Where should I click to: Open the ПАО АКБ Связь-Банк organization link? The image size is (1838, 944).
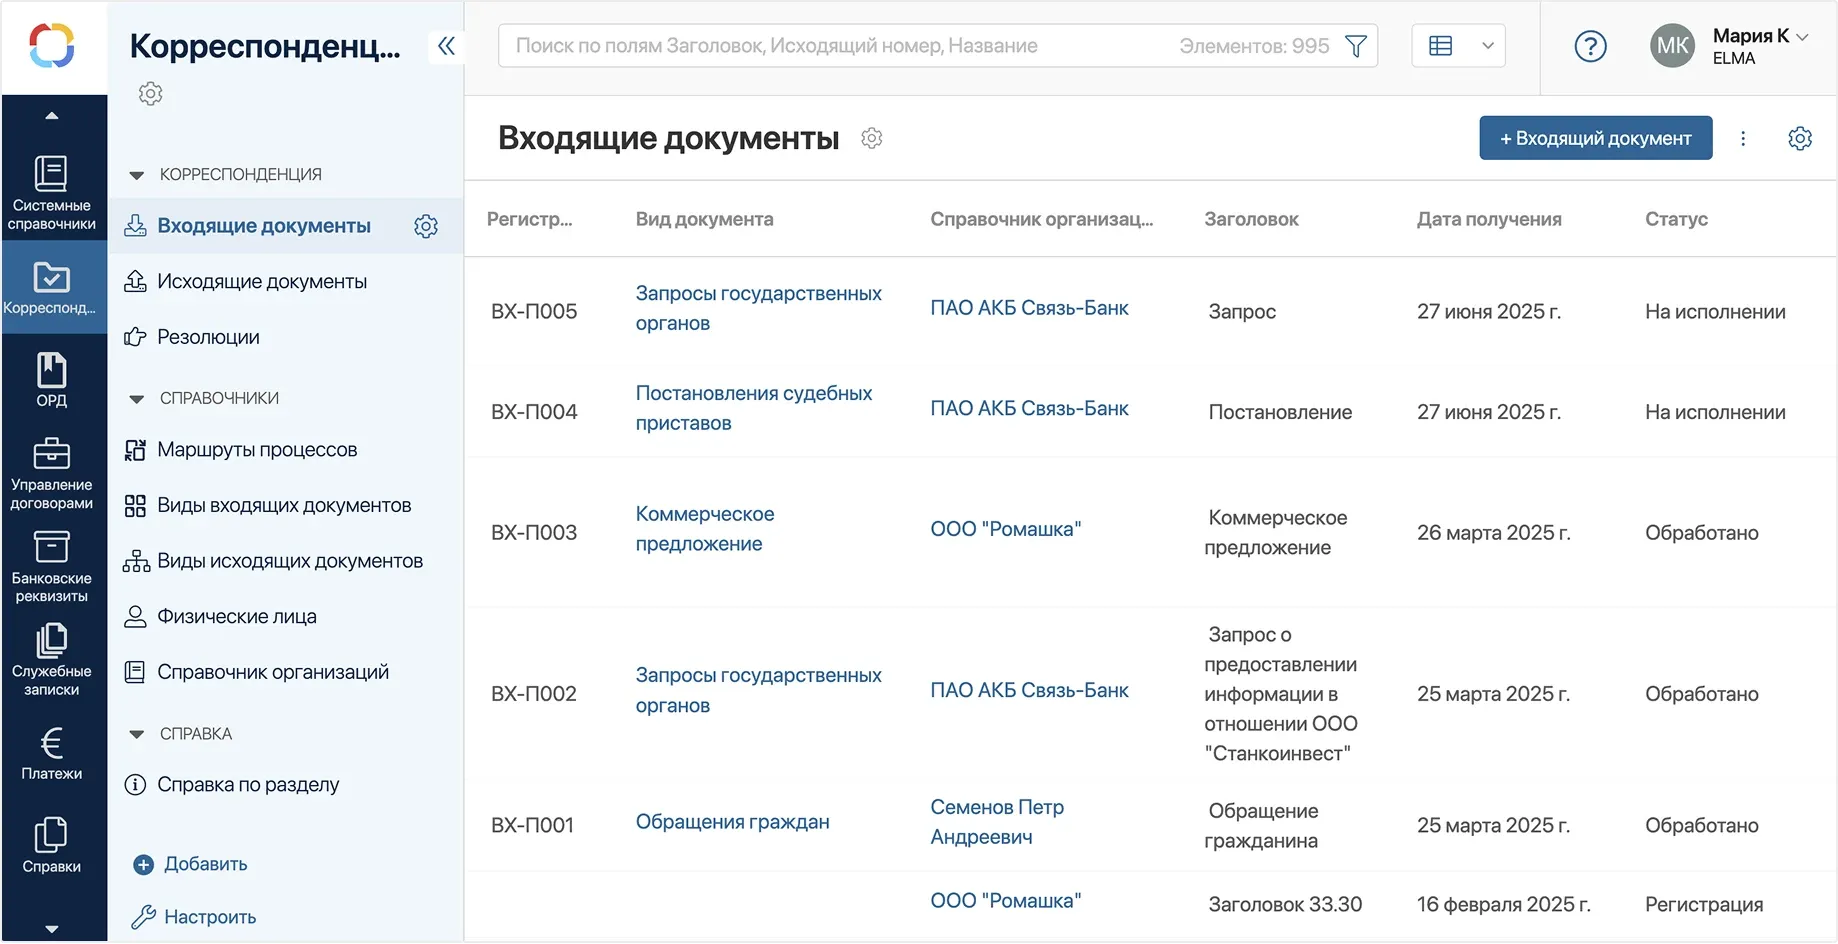pyautogui.click(x=1029, y=308)
